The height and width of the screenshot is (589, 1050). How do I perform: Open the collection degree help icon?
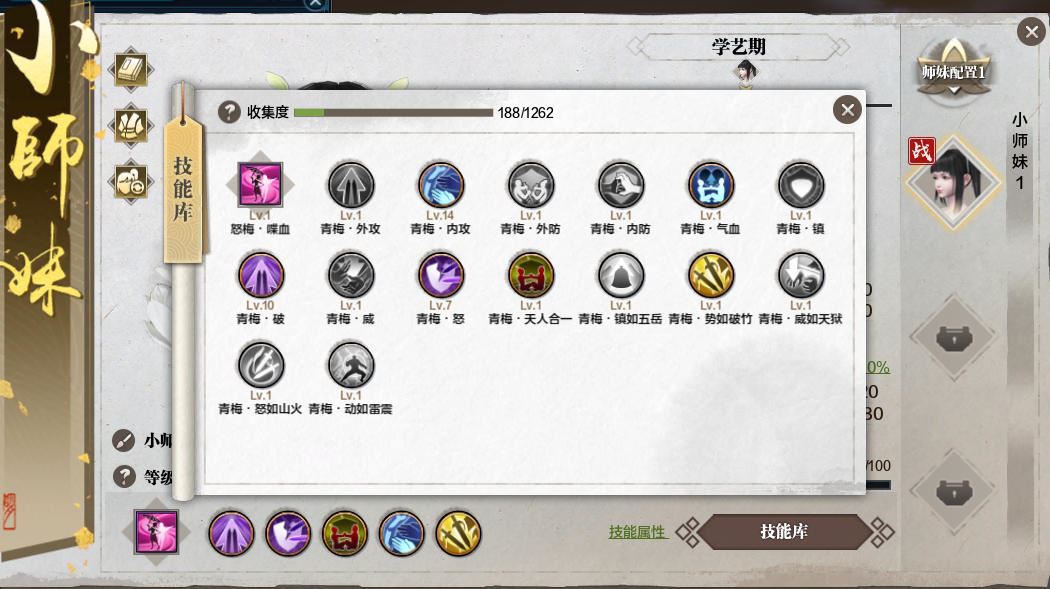229,112
